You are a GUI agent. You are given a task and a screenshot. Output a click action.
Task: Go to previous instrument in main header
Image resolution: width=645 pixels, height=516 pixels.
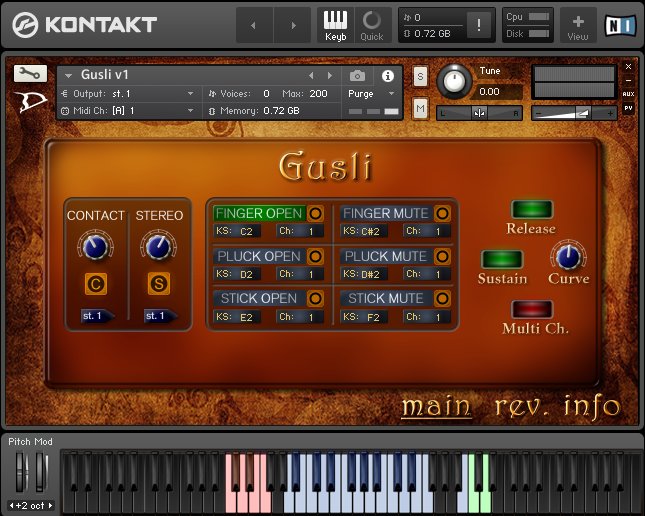(254, 26)
